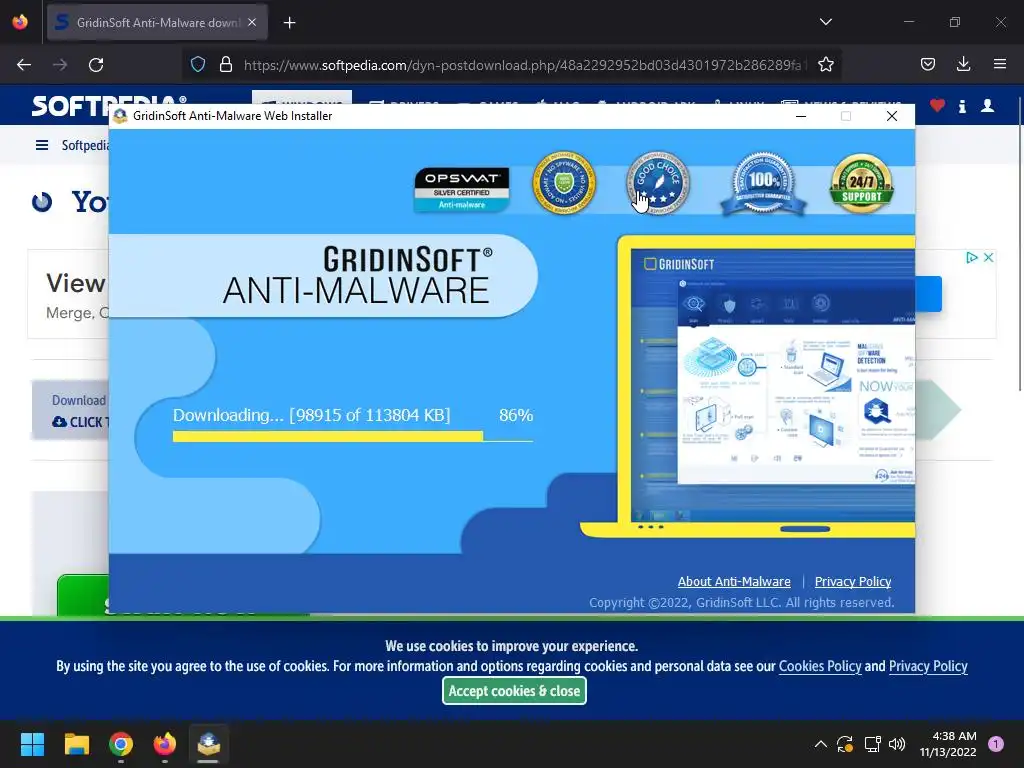Open Softpedia hamburger menu
1024x768 pixels.
pos(42,145)
